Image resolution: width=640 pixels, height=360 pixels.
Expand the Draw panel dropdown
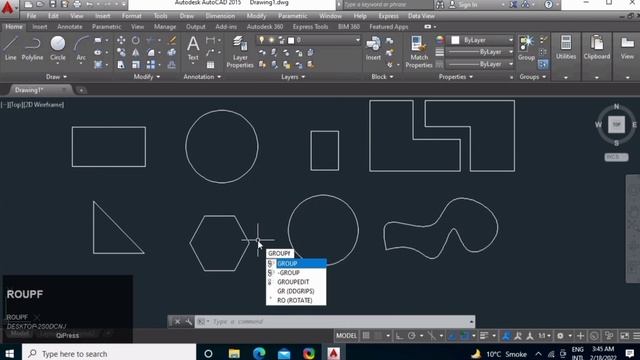(56, 77)
